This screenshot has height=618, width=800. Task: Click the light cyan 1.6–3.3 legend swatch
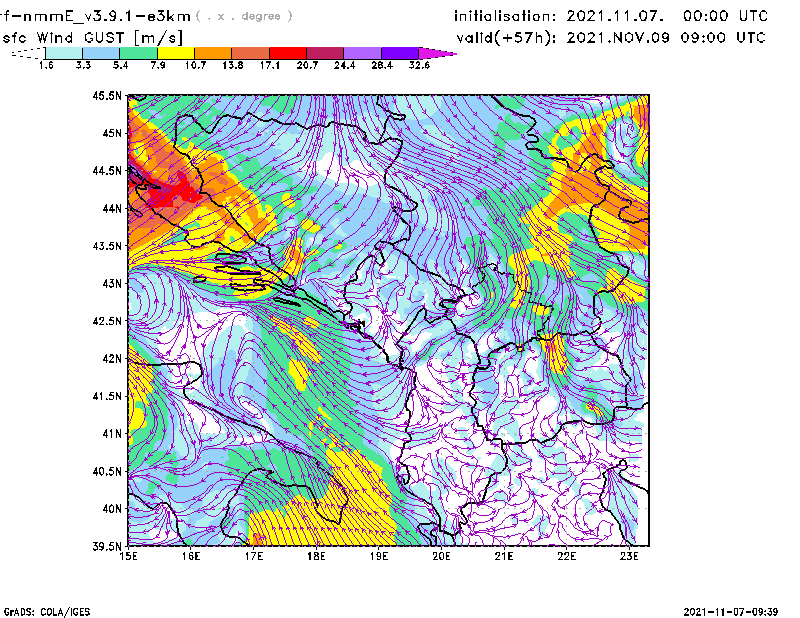pyautogui.click(x=64, y=53)
